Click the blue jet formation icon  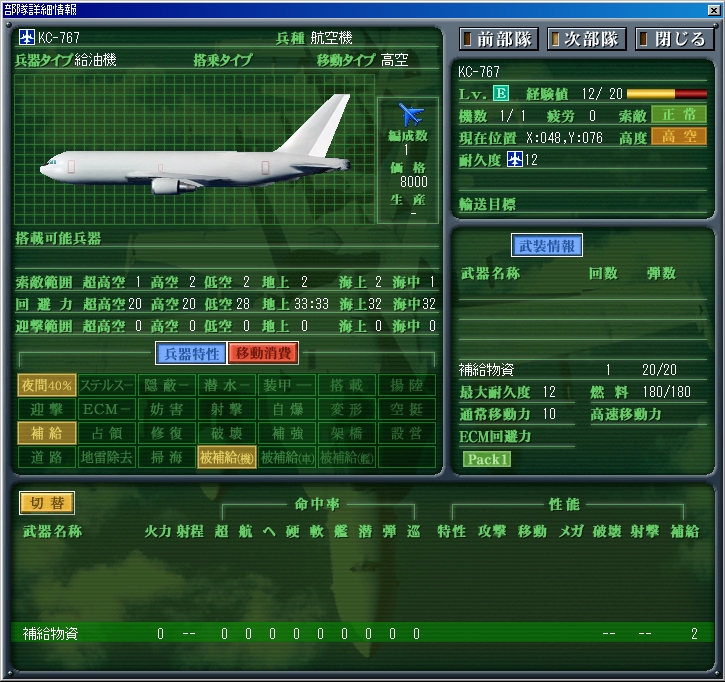[x=411, y=114]
